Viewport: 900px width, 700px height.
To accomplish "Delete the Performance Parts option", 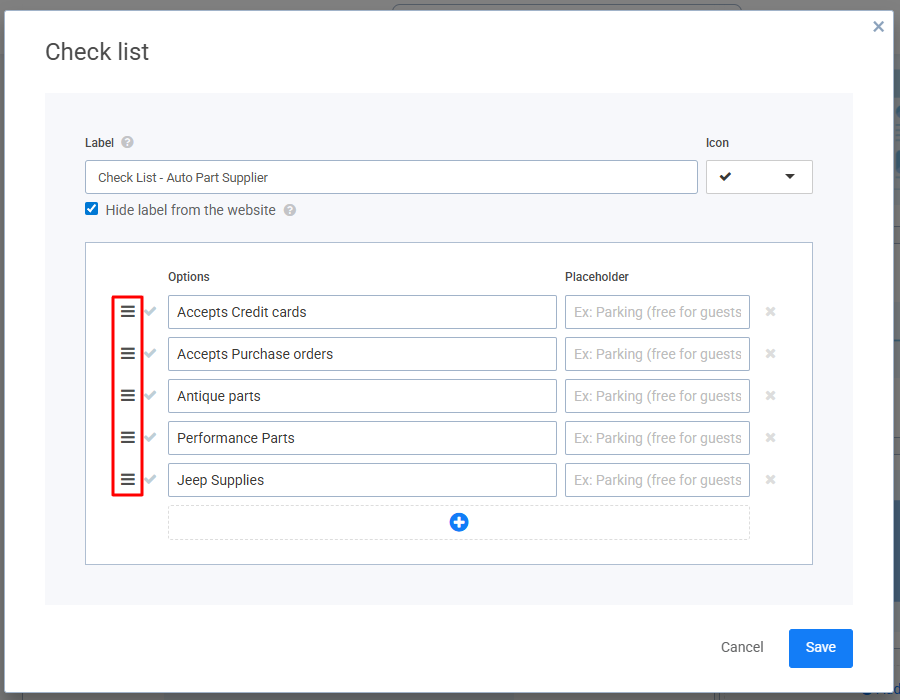I will point(770,437).
